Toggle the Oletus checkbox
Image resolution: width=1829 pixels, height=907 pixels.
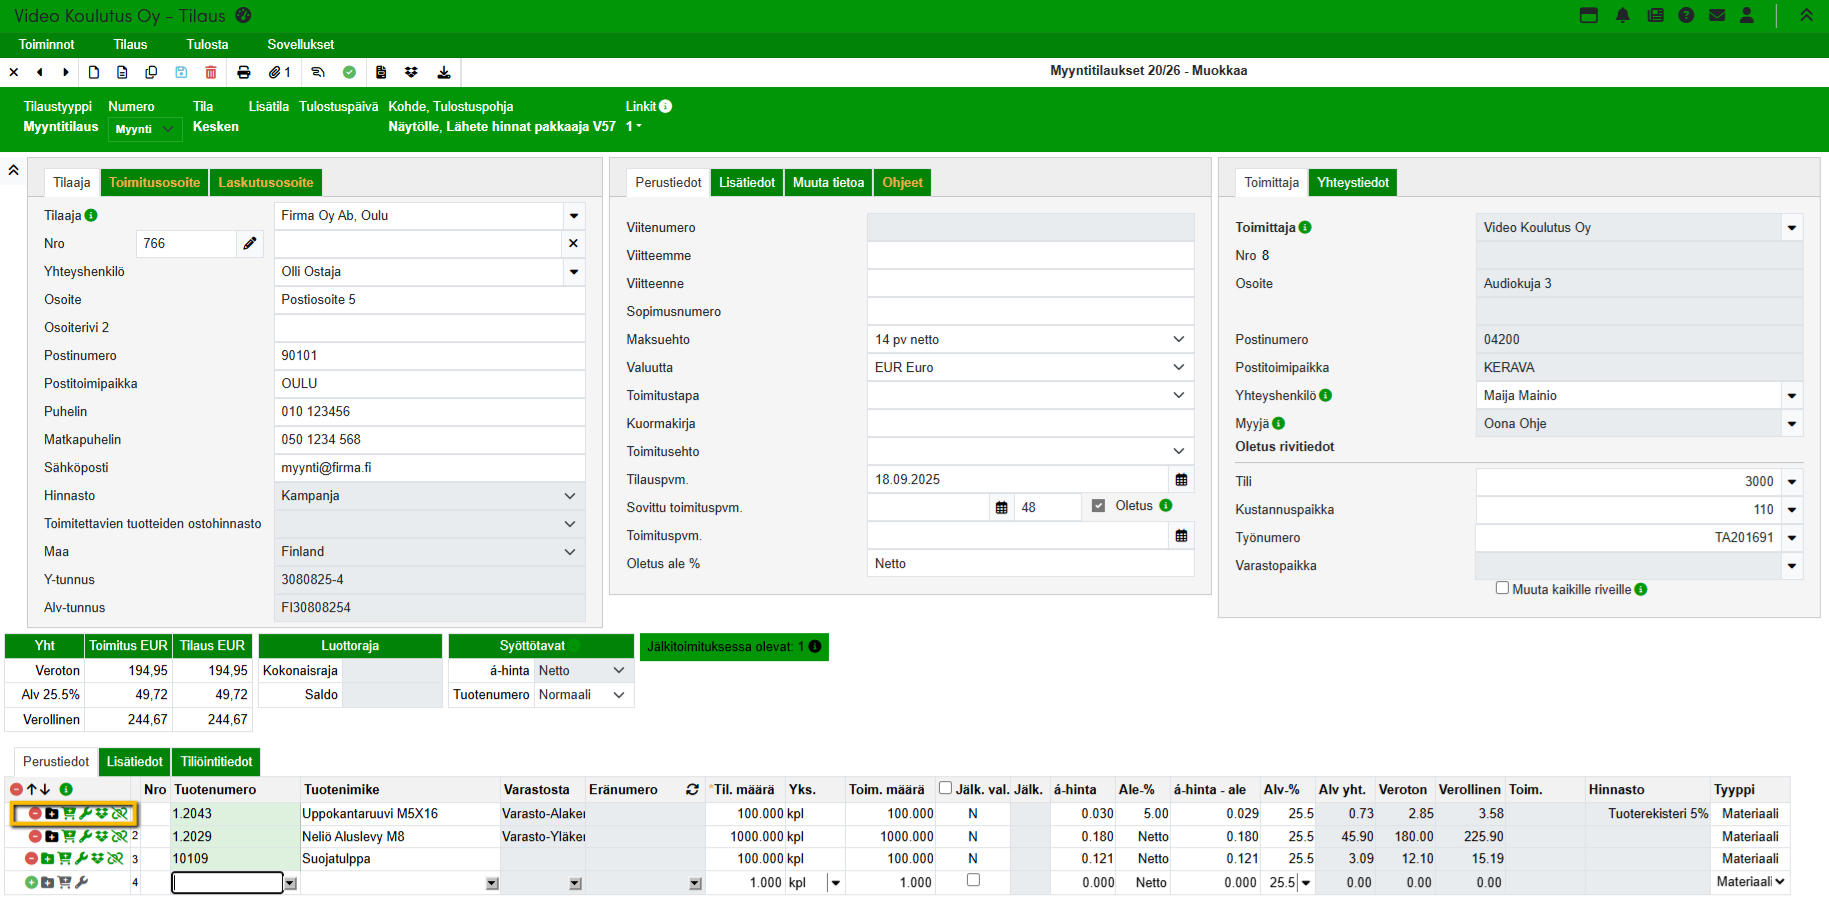[x=1098, y=506]
